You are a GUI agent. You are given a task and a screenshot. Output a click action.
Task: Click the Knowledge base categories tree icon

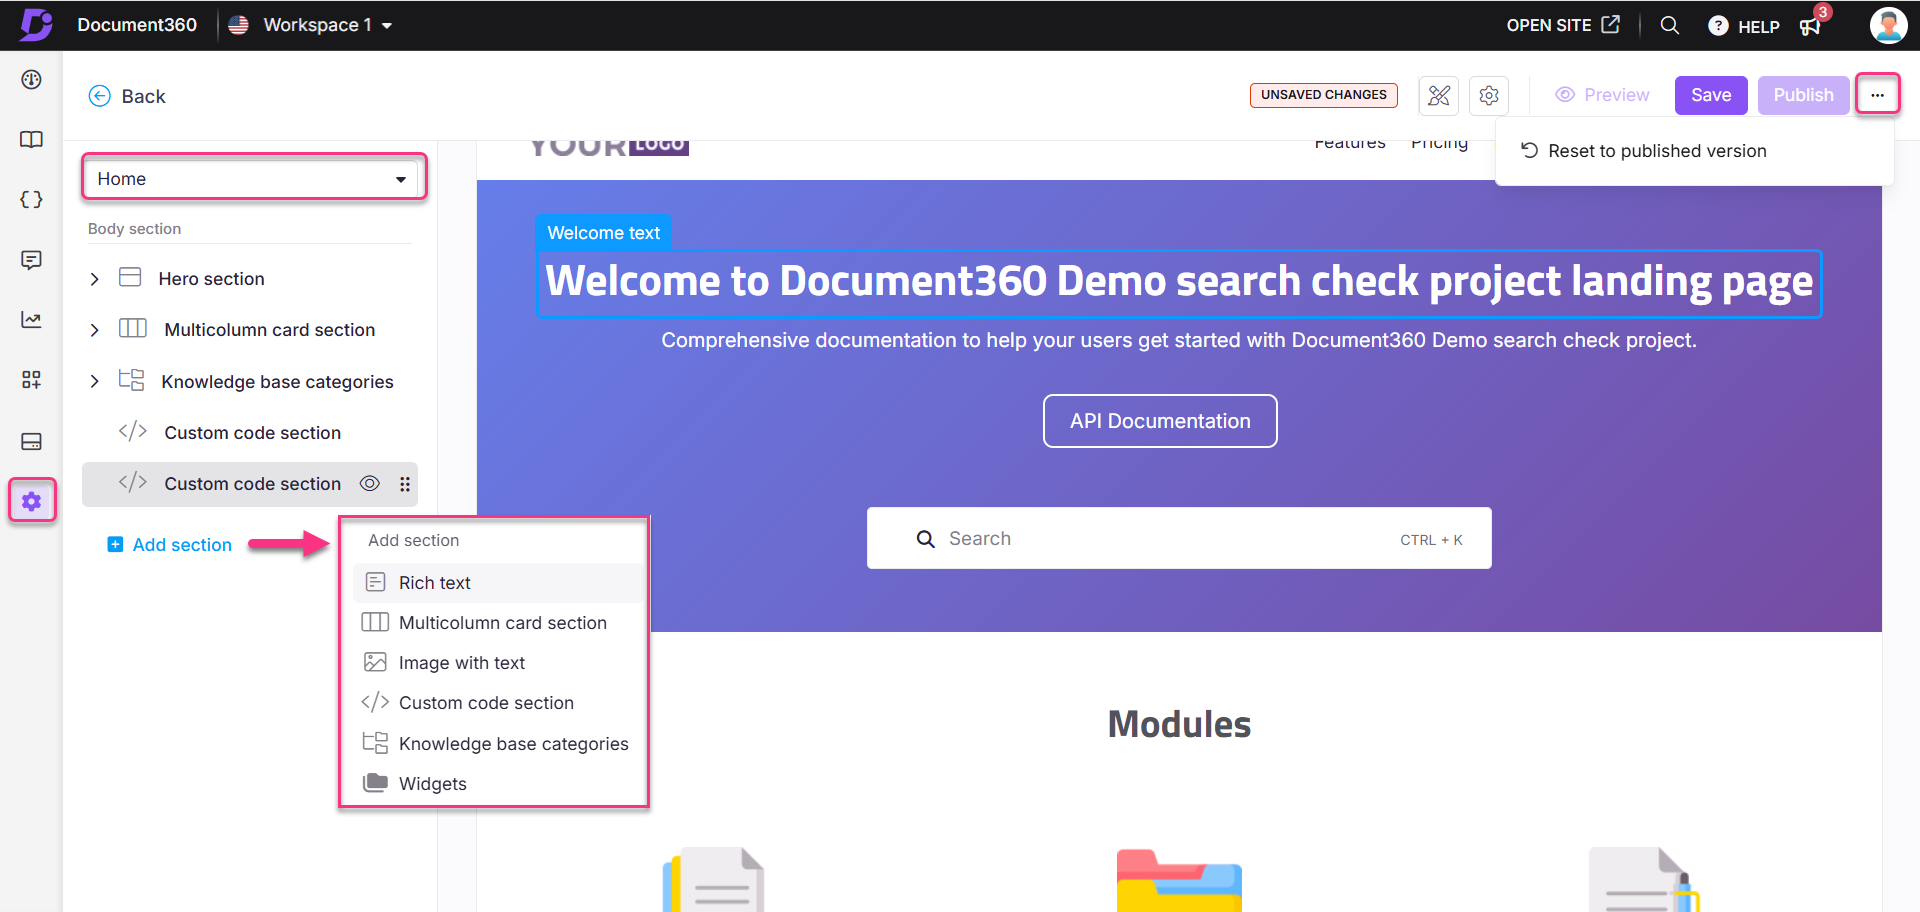click(131, 380)
